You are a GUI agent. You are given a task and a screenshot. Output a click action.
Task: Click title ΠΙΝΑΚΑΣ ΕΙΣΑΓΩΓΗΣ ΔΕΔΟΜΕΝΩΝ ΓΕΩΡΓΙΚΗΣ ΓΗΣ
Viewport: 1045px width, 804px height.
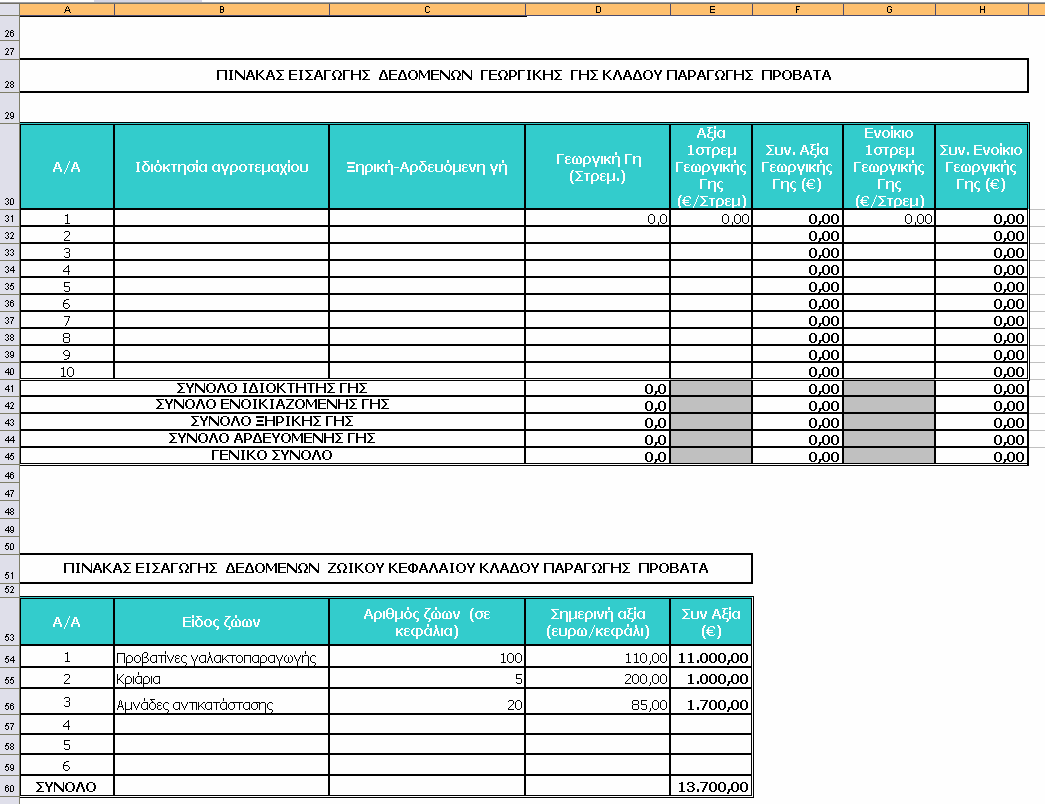(524, 75)
